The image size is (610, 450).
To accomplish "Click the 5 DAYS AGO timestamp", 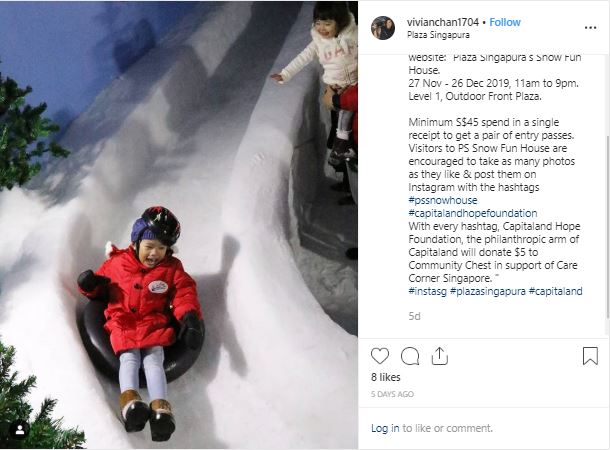I will coord(392,394).
